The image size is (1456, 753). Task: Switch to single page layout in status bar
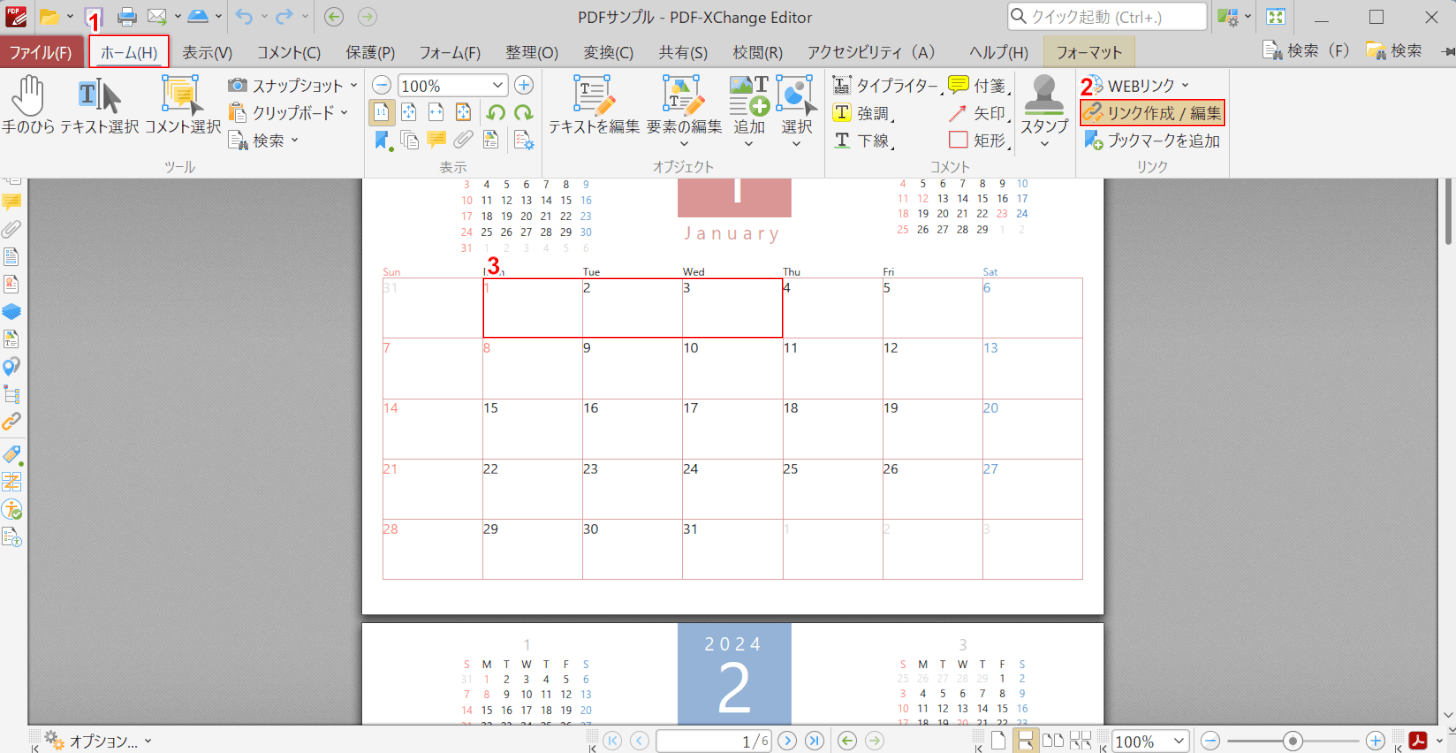tap(997, 741)
